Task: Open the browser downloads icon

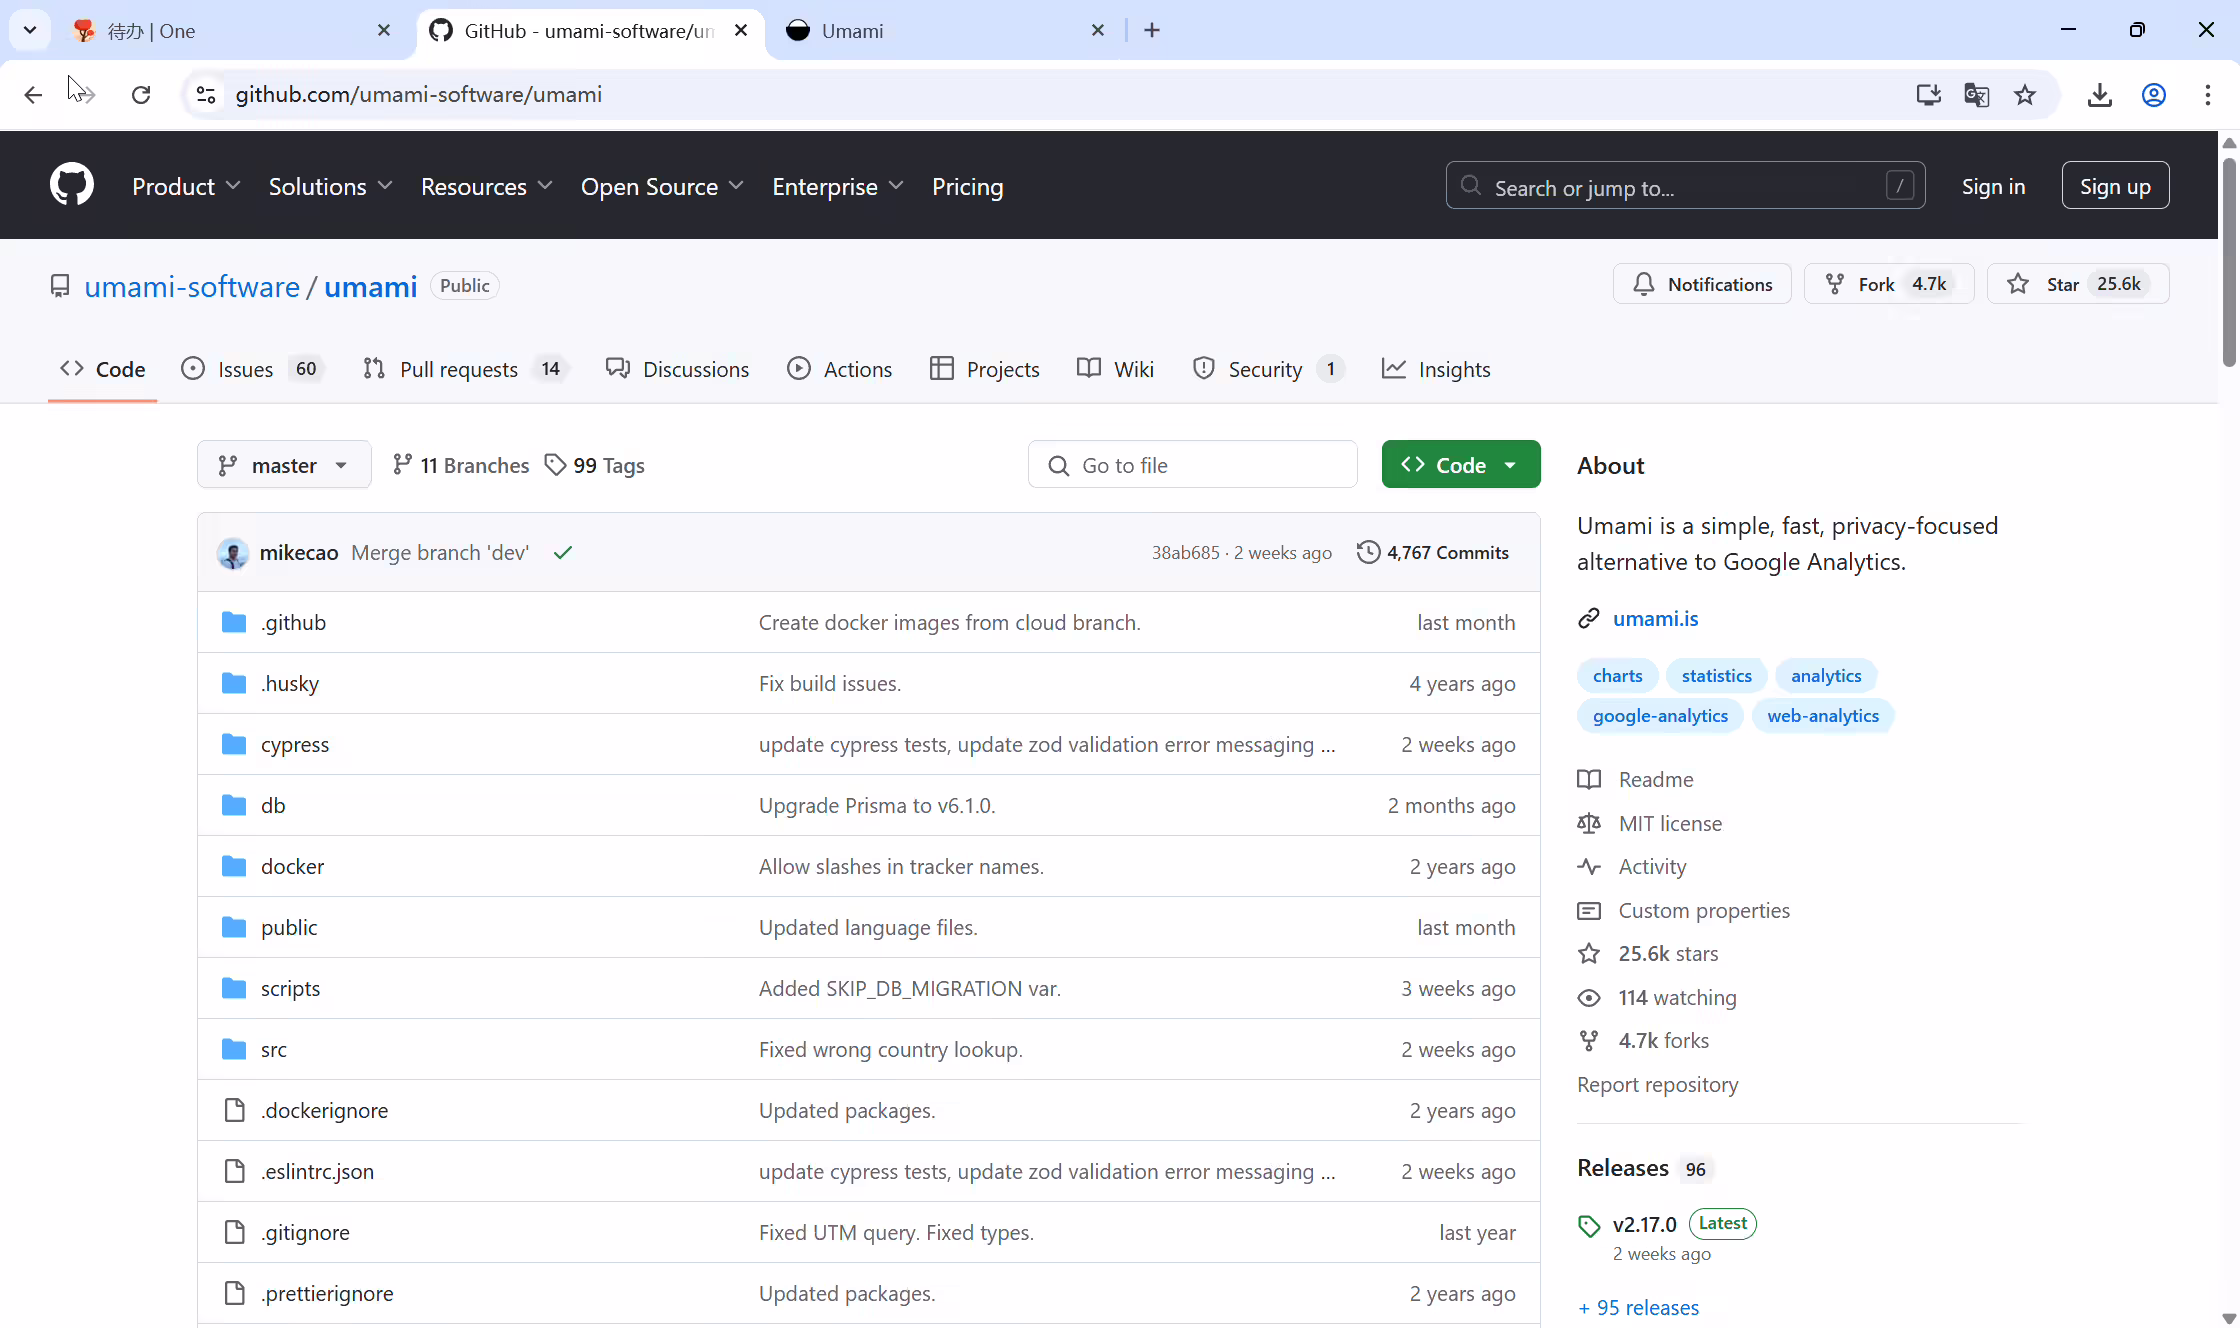Action: coord(2100,94)
